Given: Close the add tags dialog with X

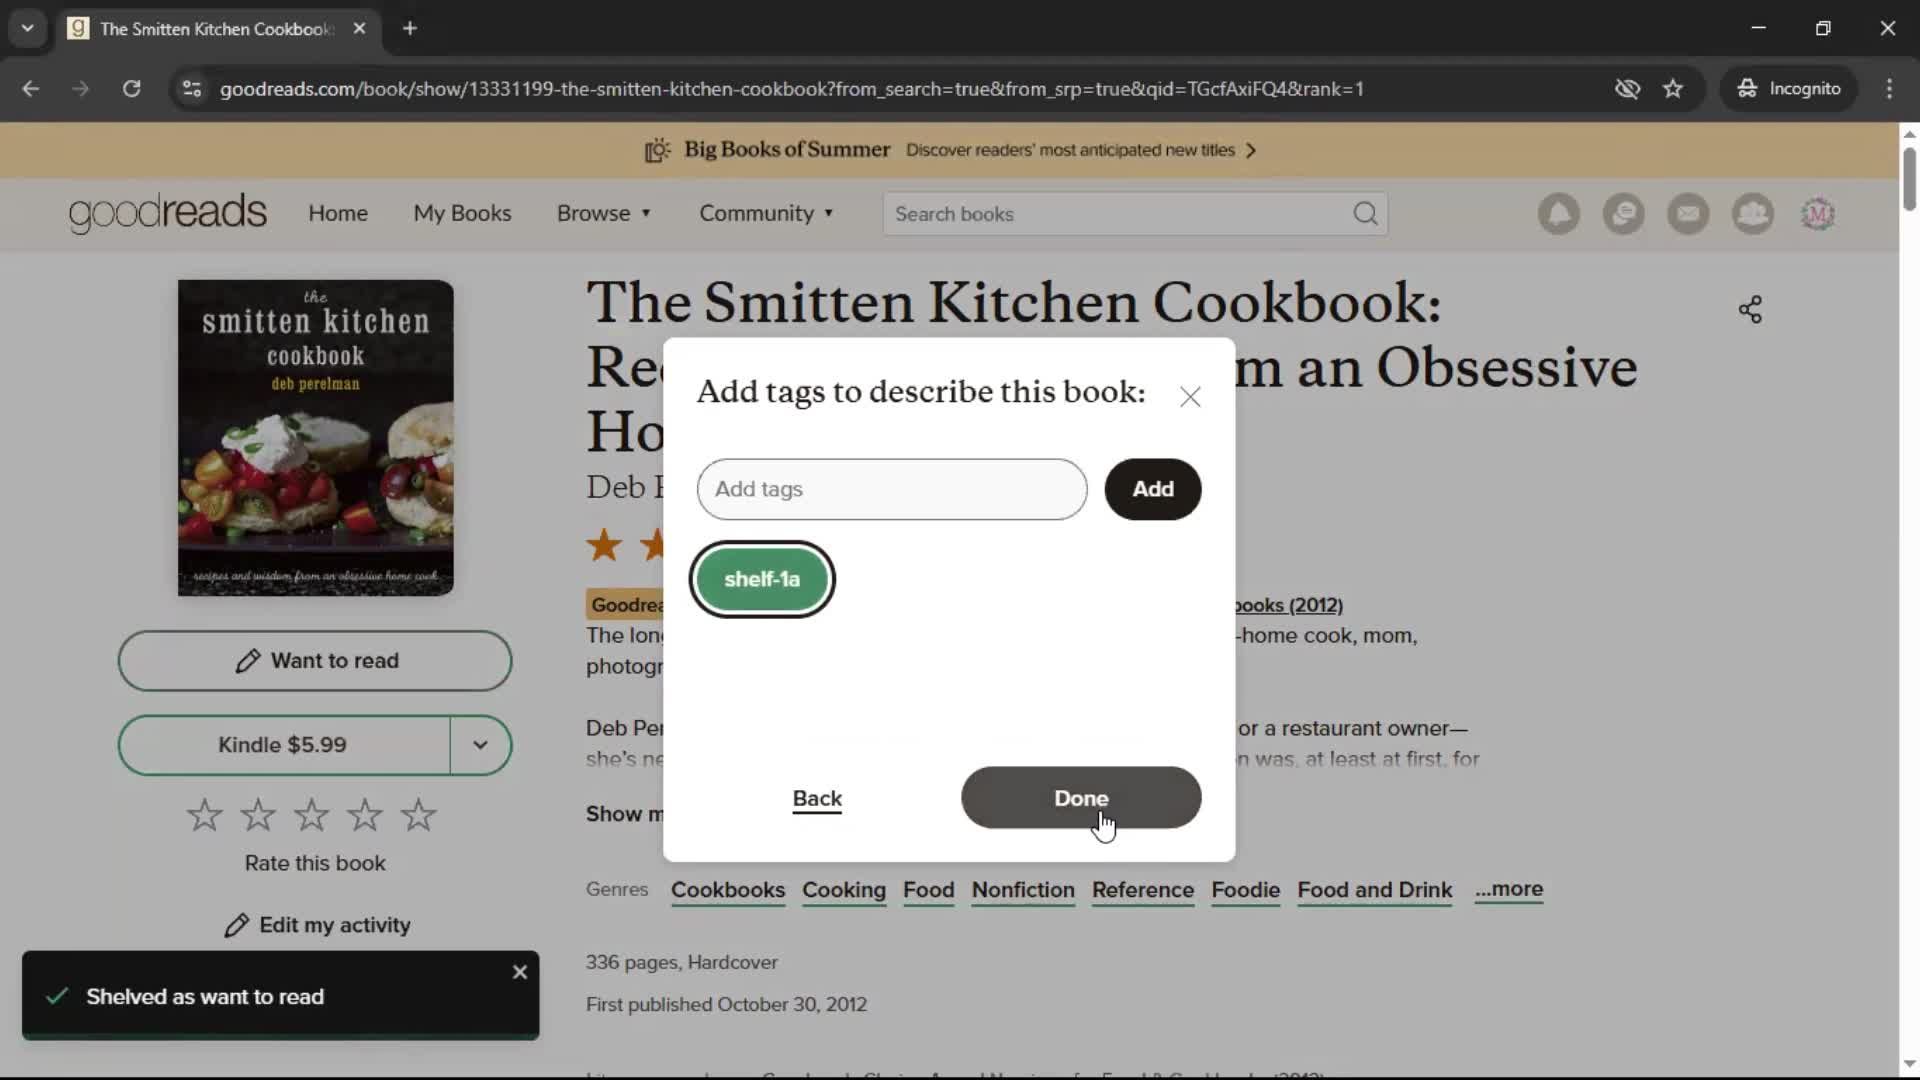Looking at the screenshot, I should tap(1190, 397).
